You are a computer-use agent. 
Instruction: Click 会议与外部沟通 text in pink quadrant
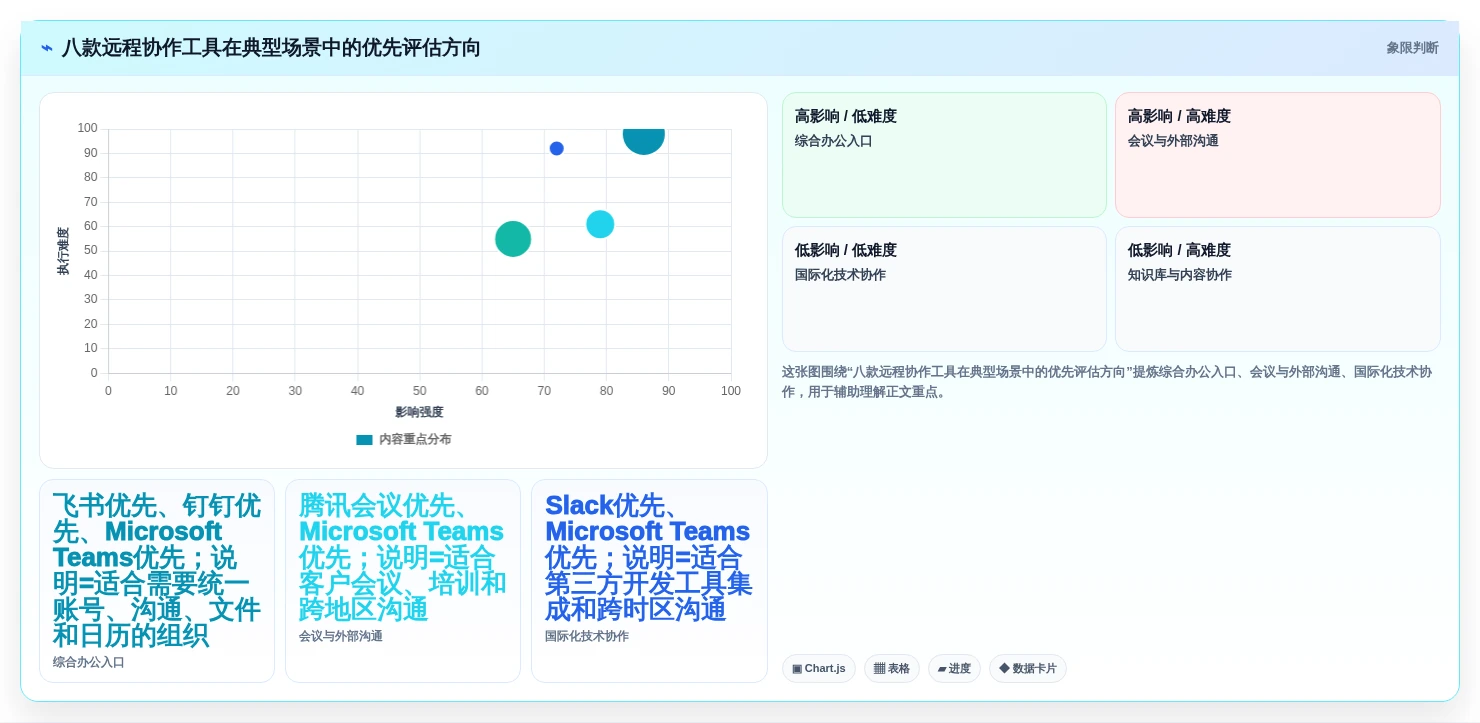(1173, 141)
